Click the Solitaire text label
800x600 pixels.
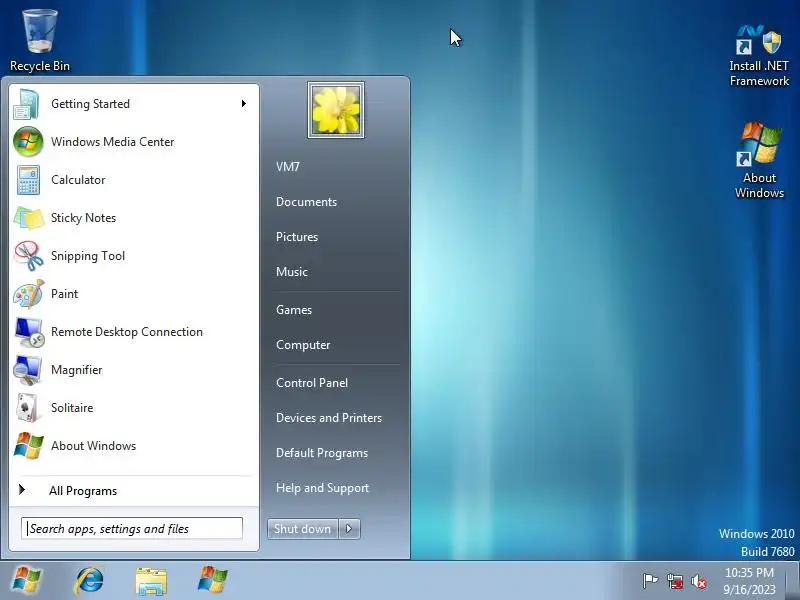(x=72, y=408)
